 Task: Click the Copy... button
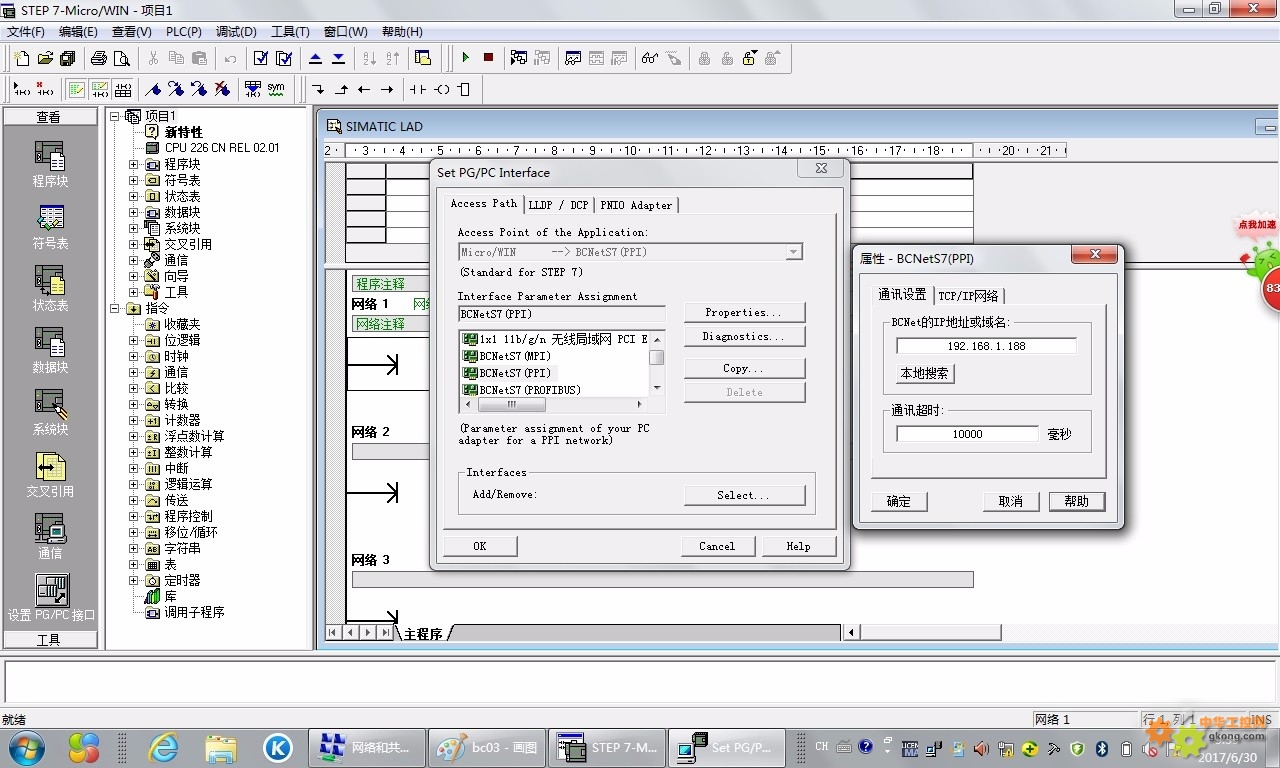(x=744, y=369)
